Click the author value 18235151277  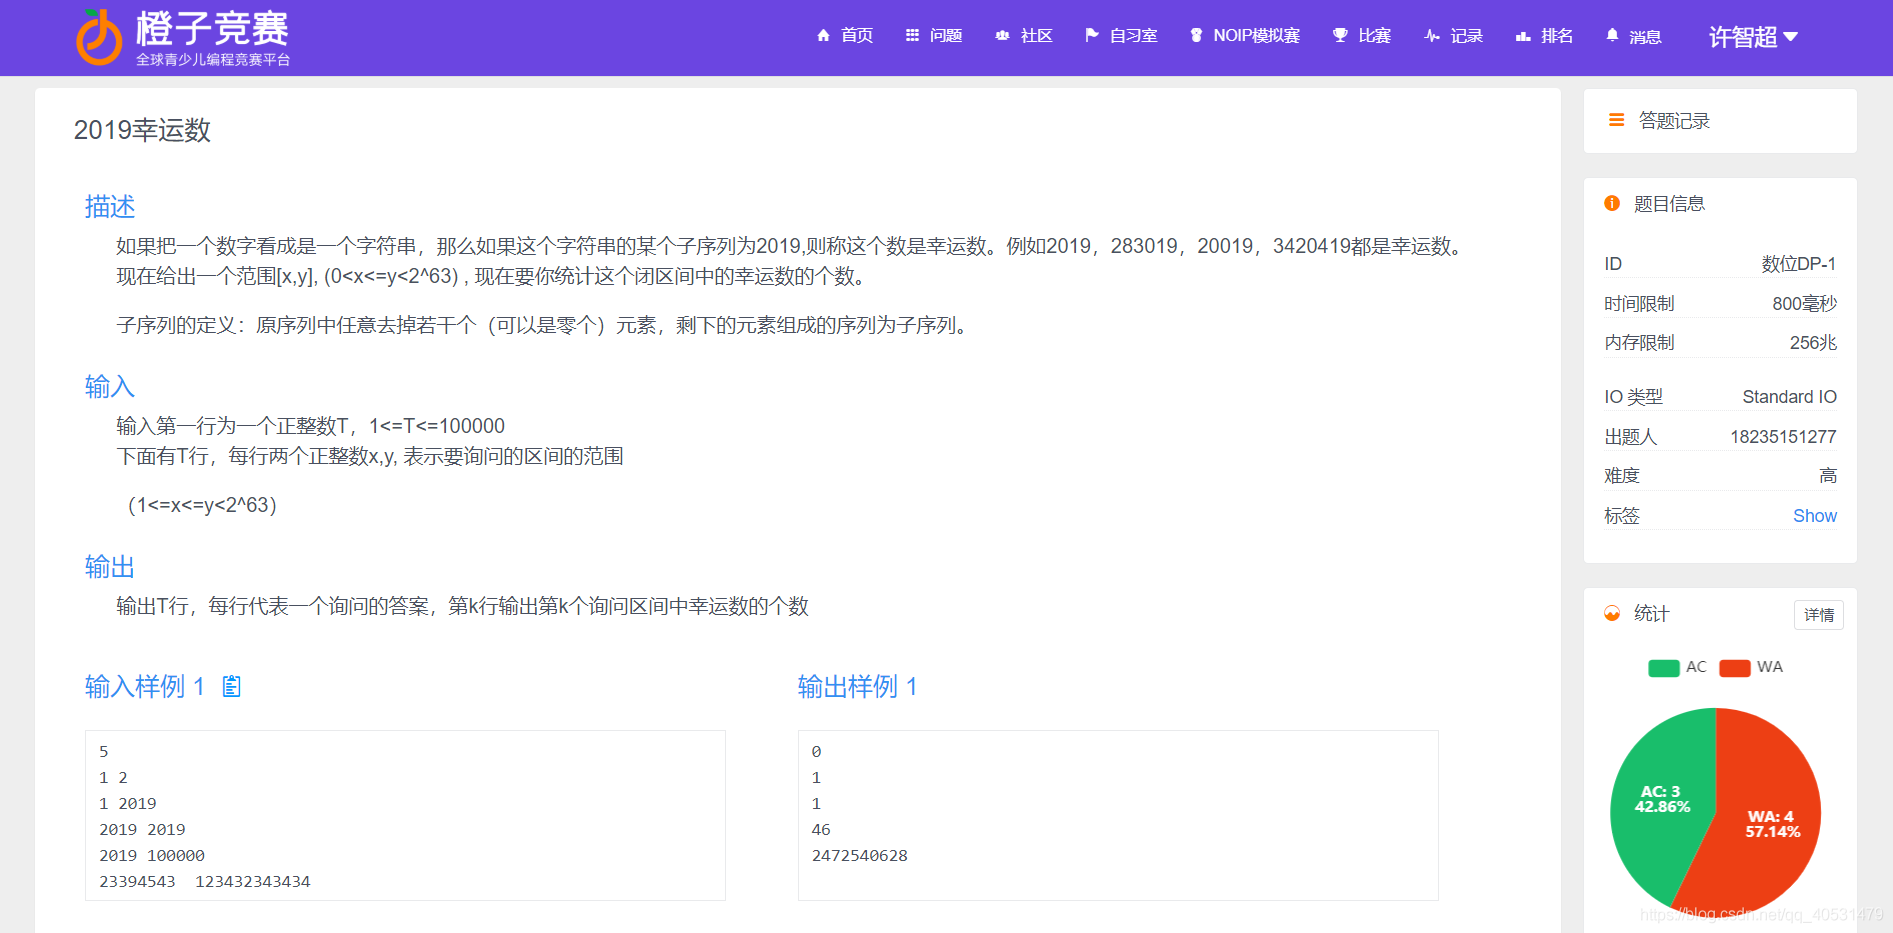coord(1784,437)
